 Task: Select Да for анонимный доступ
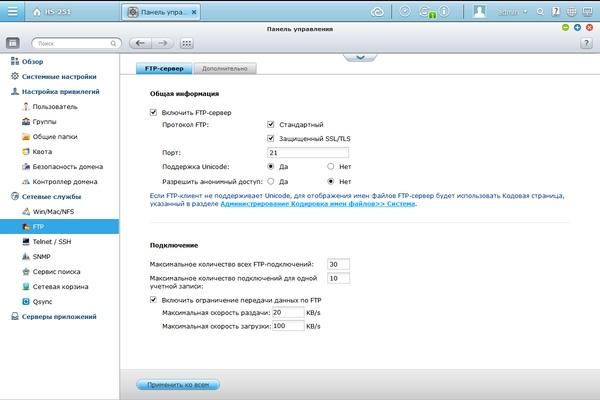pos(271,181)
